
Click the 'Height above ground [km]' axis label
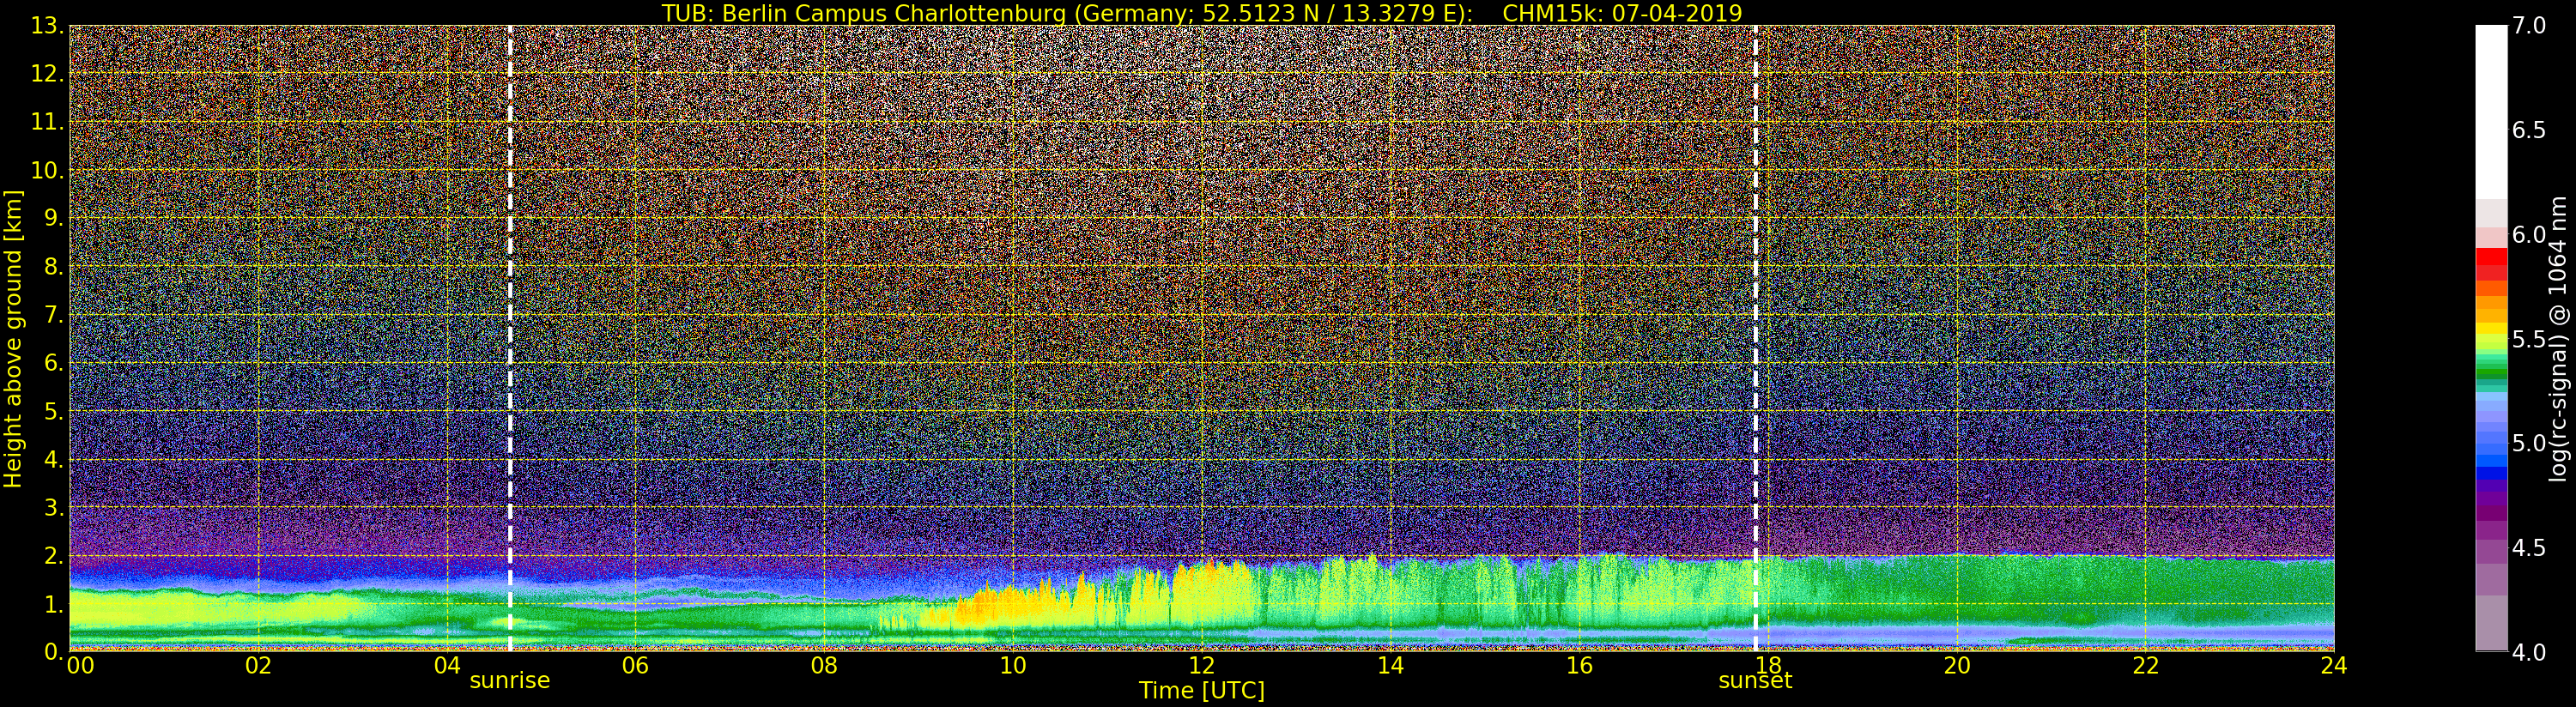[13, 338]
